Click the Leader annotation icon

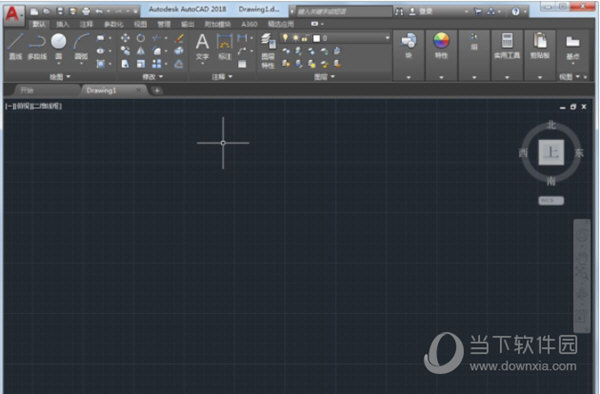(x=242, y=50)
